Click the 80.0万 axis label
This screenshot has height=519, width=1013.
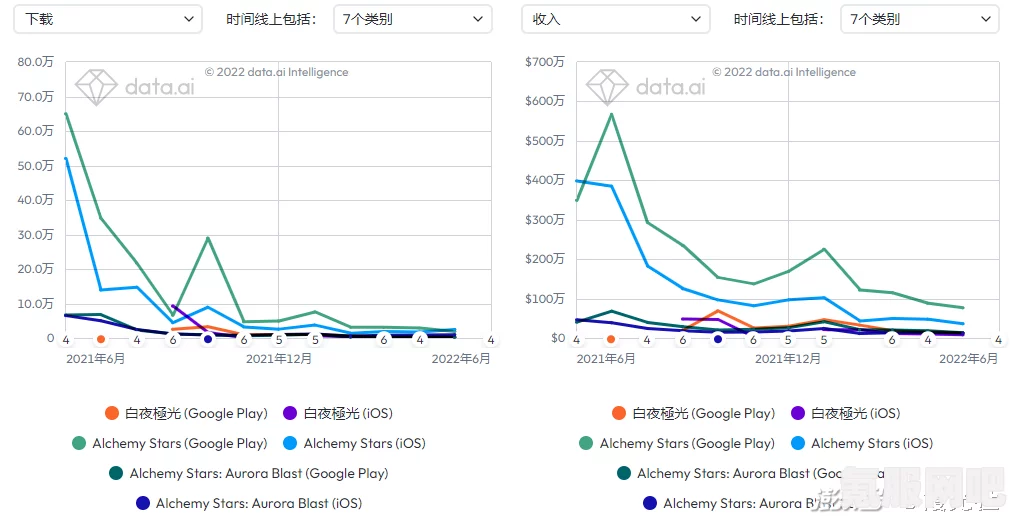[36, 62]
